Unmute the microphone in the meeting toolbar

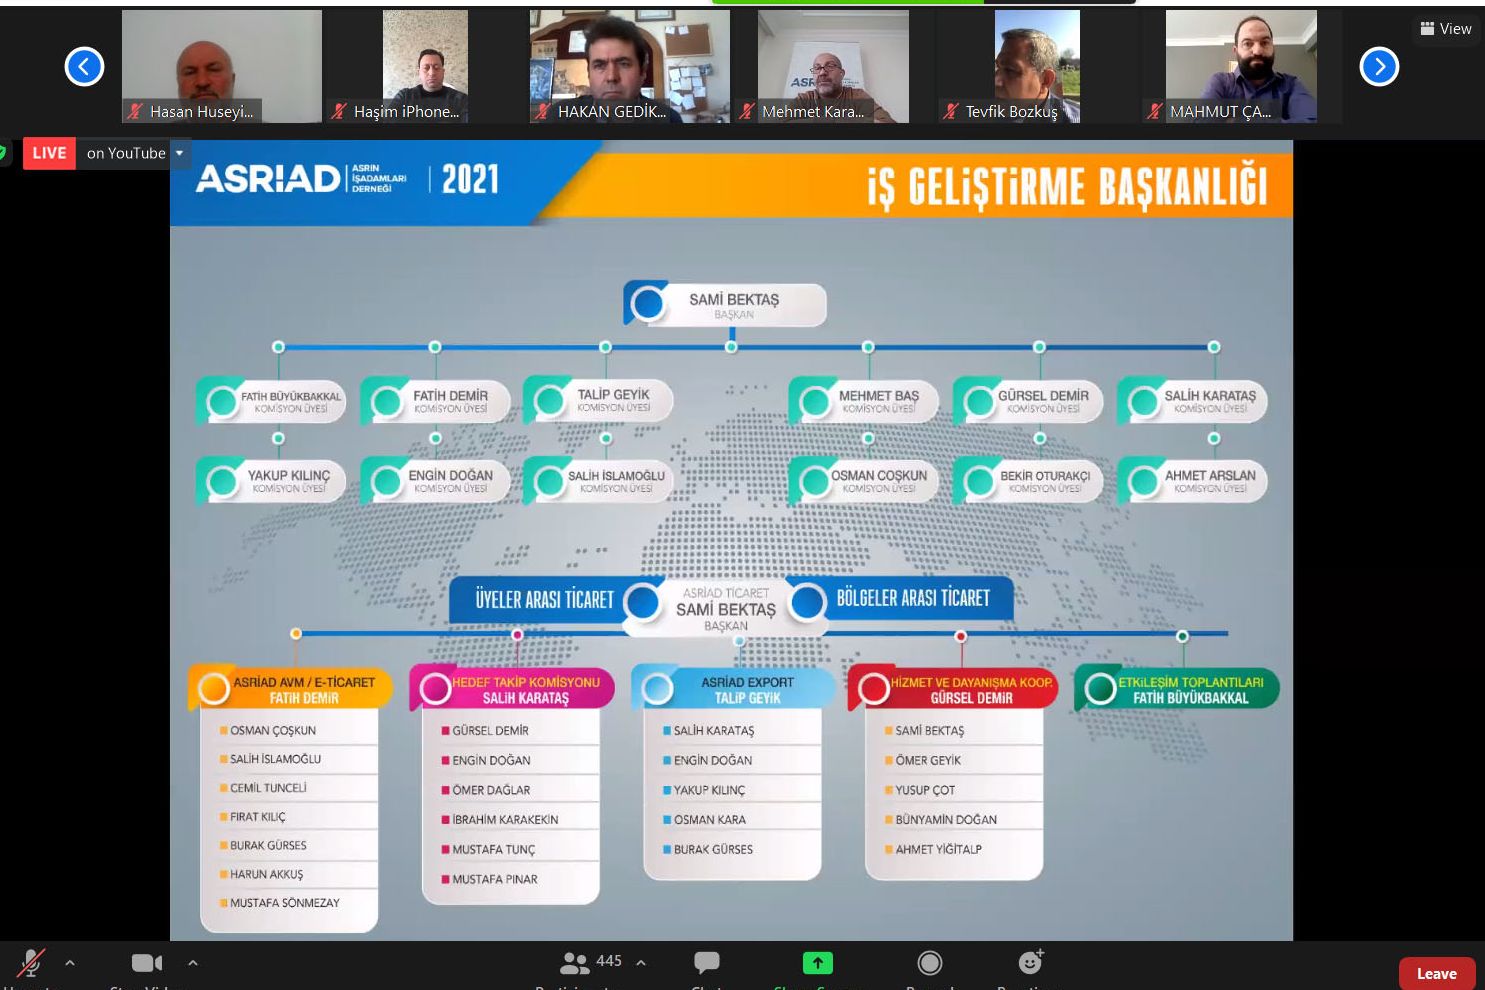click(x=31, y=962)
